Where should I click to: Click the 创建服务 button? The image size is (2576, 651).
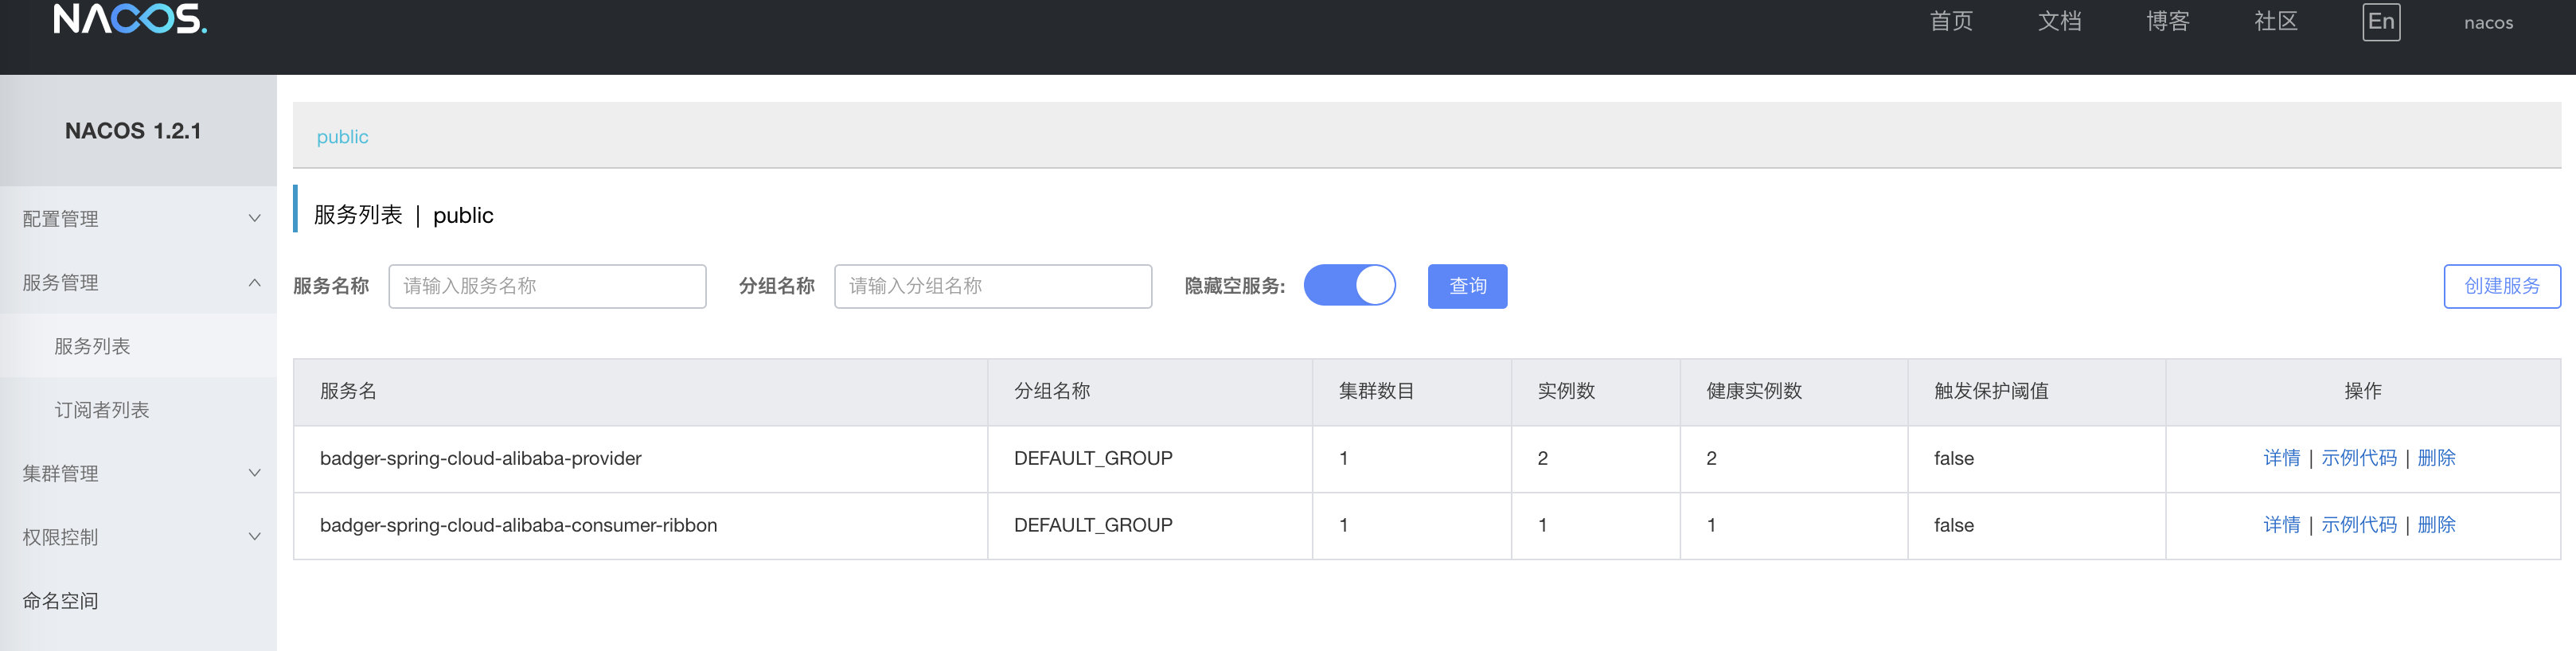[x=2501, y=287]
